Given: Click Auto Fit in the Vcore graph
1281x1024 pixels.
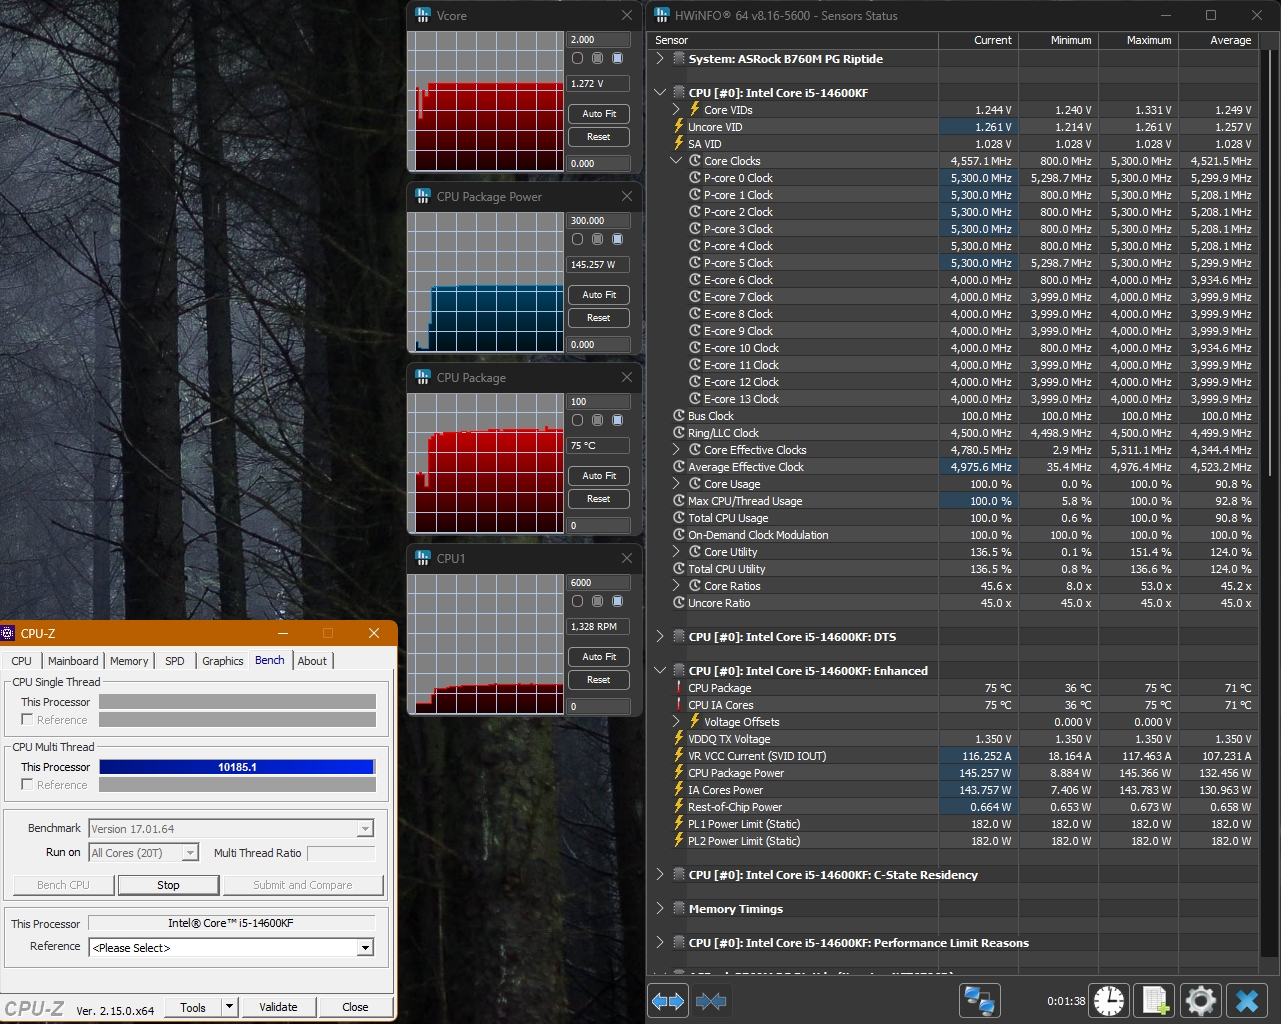Looking at the screenshot, I should point(599,114).
